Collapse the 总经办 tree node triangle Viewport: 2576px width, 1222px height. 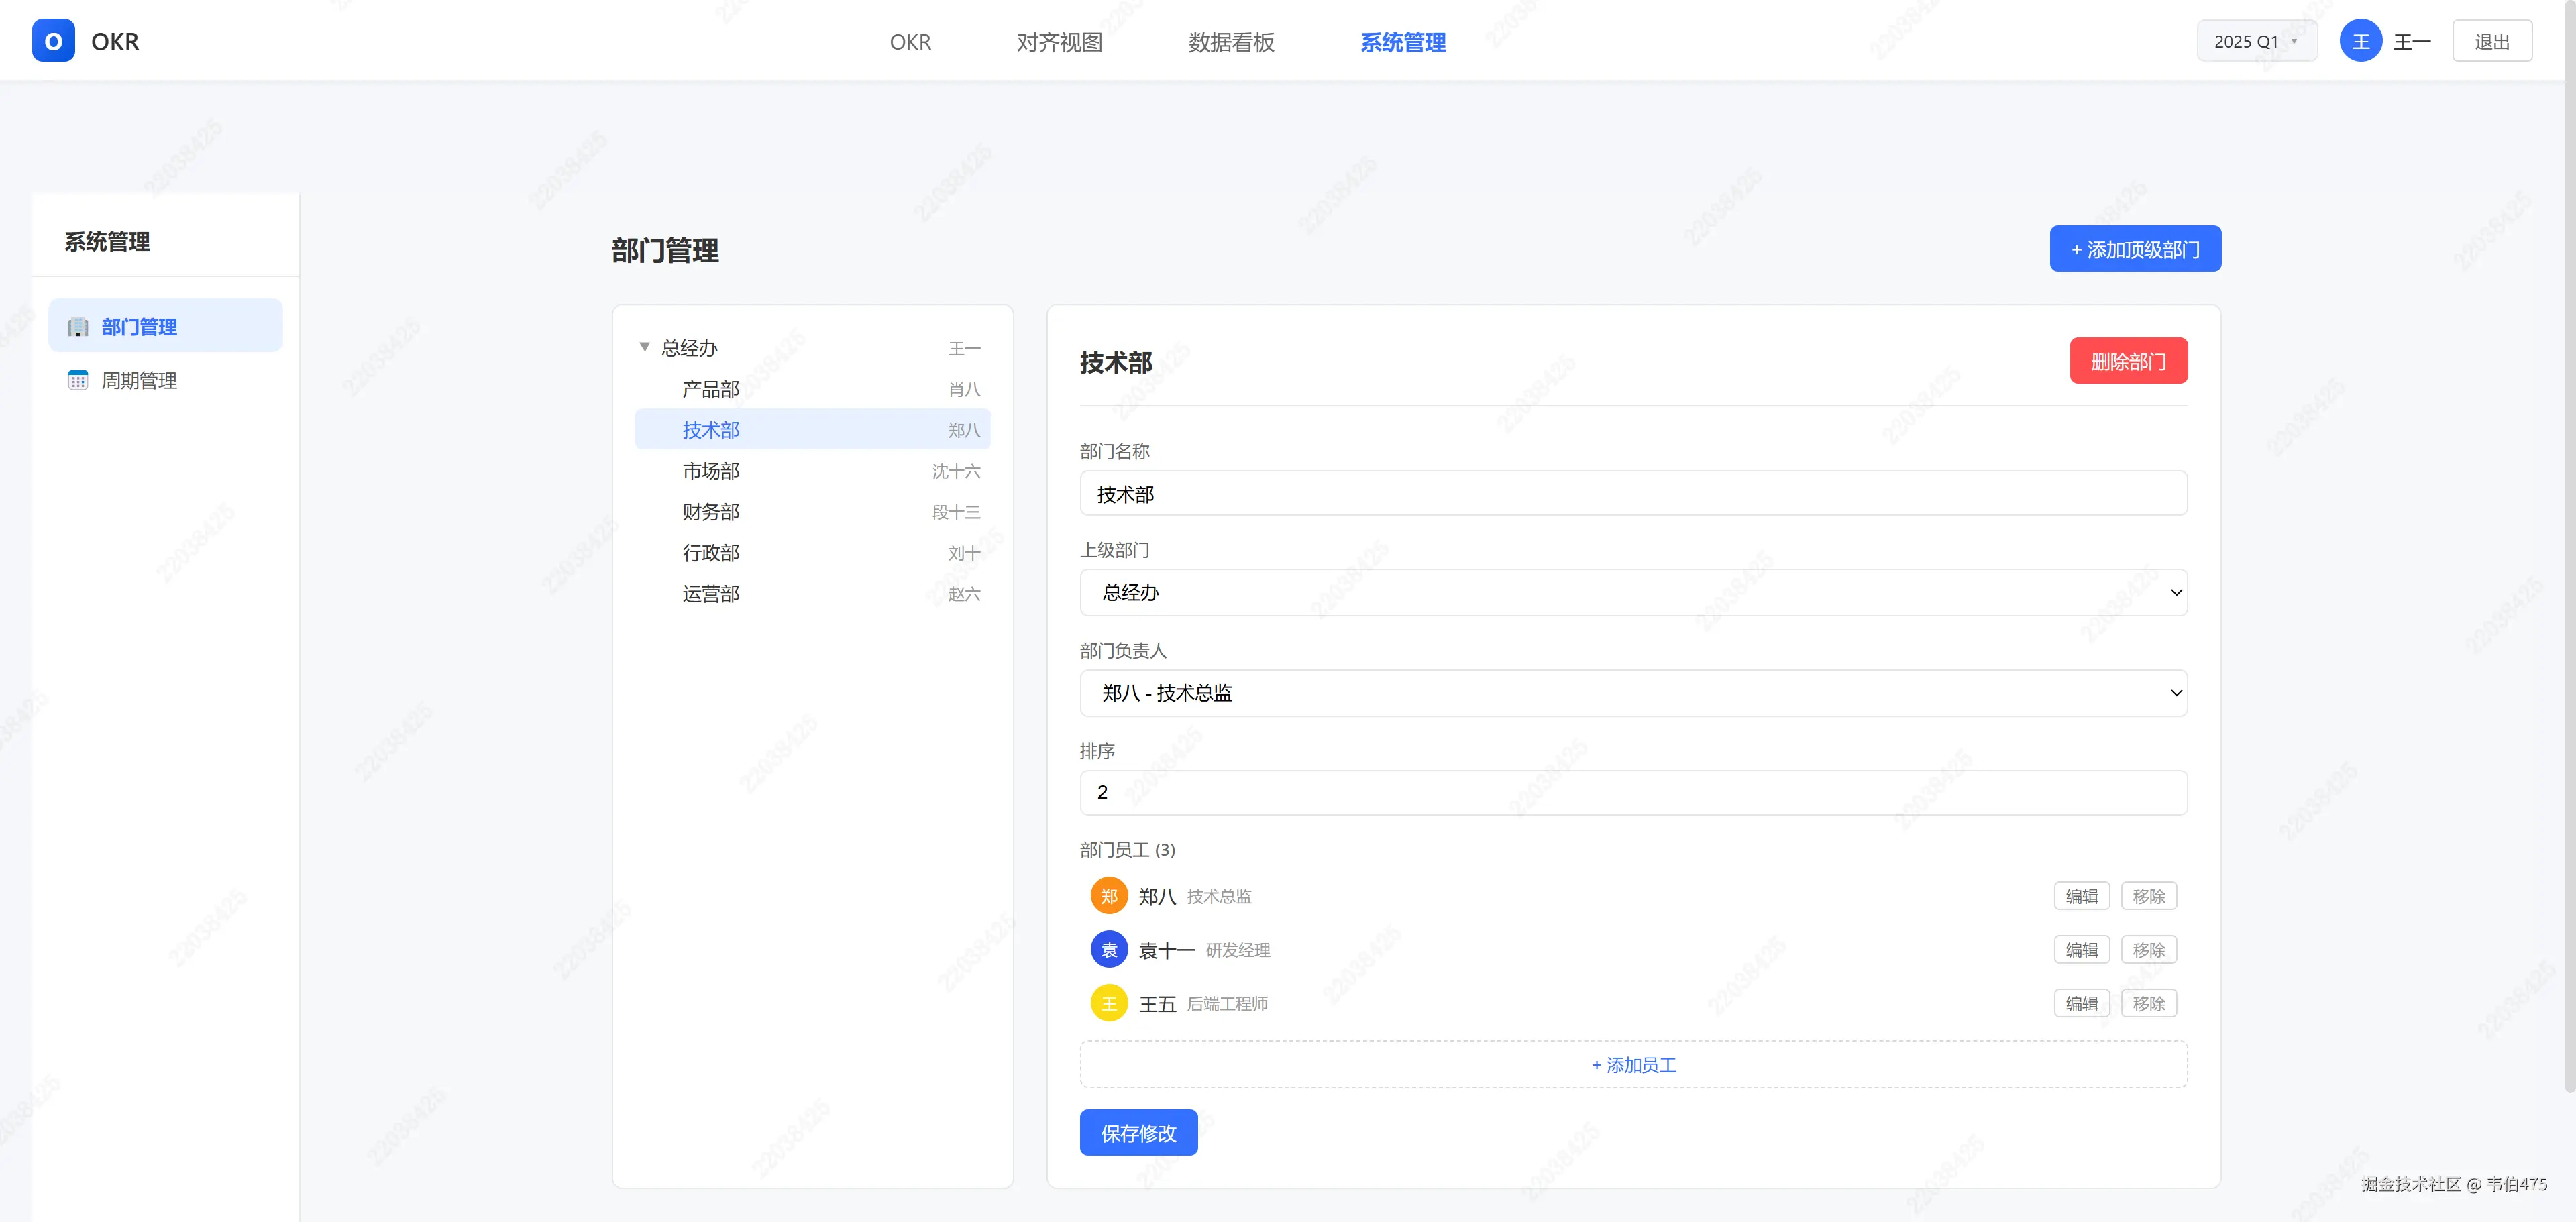[x=644, y=347]
